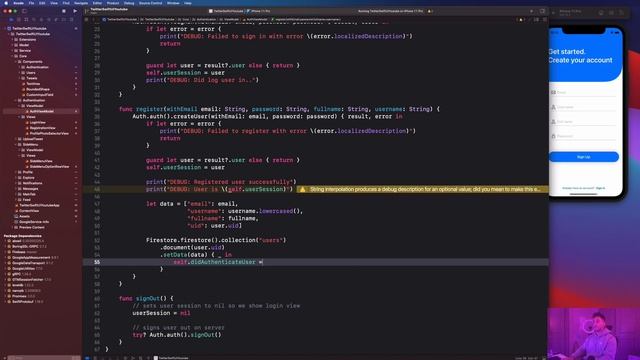The height and width of the screenshot is (360, 640).
Task: Collapse the SideMenu folder
Action: tap(16, 144)
